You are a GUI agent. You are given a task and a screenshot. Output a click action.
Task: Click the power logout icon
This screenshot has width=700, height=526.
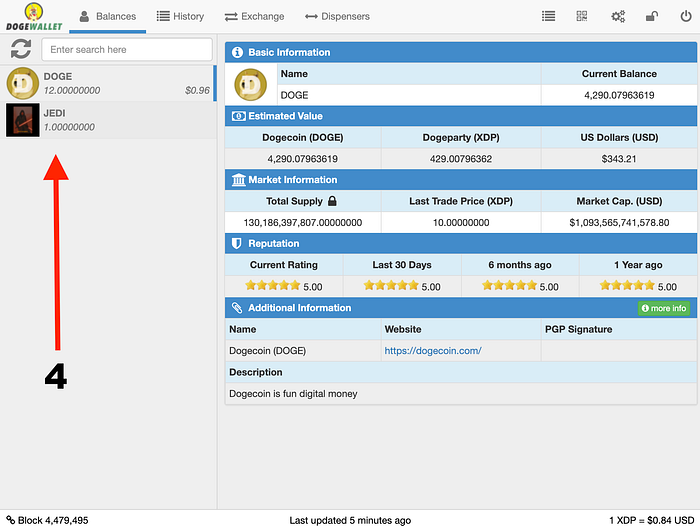tap(686, 17)
